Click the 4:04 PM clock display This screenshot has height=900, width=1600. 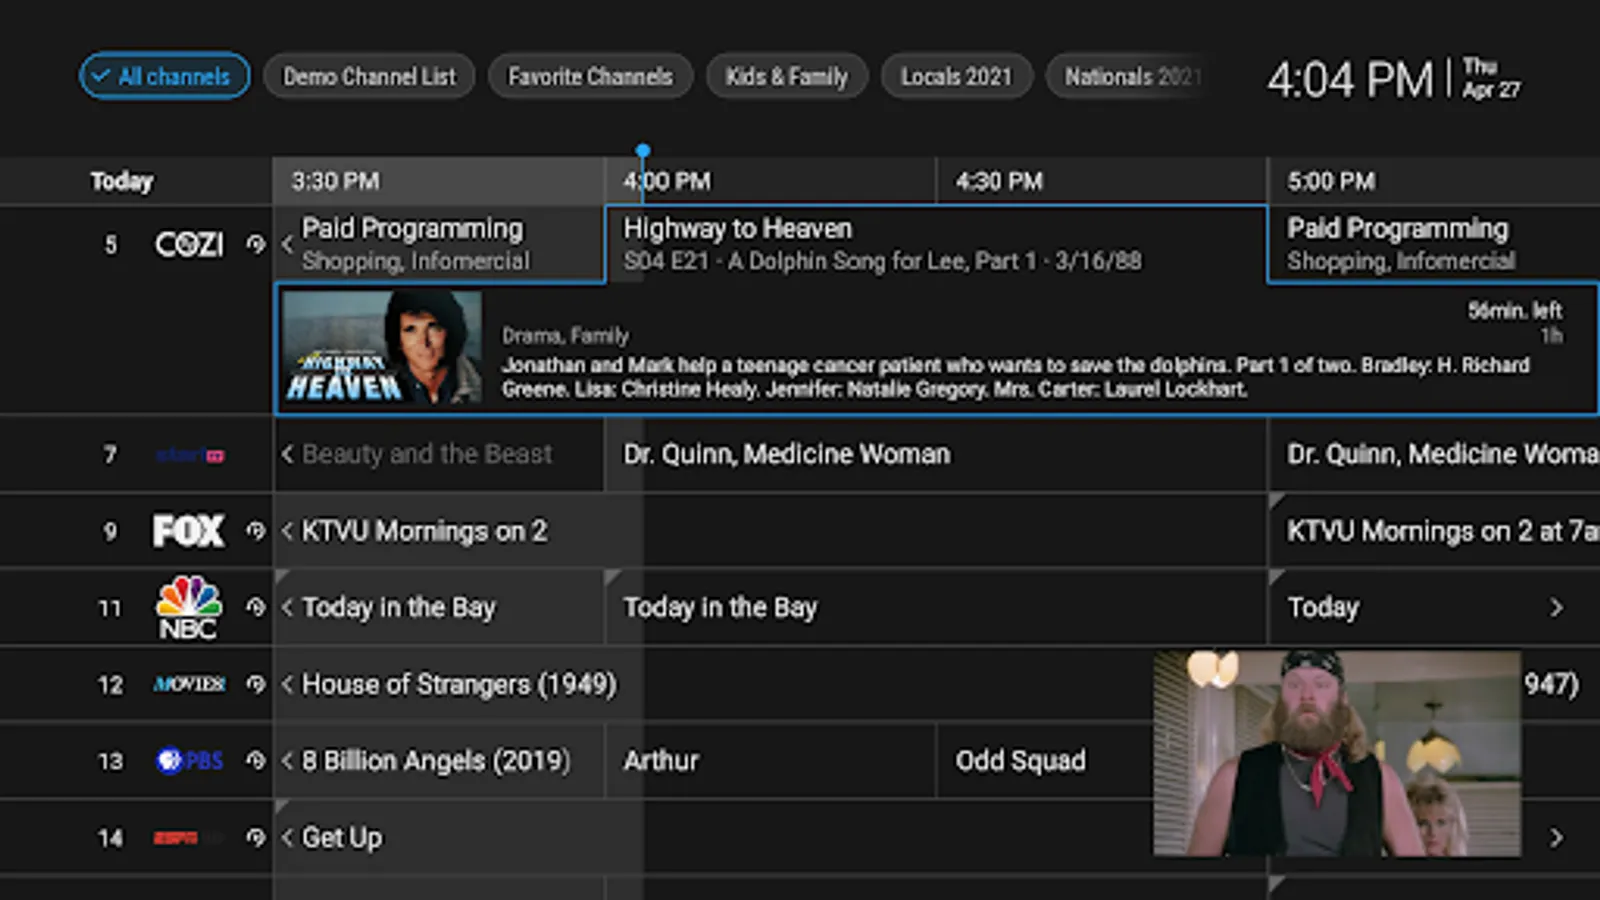[1350, 79]
